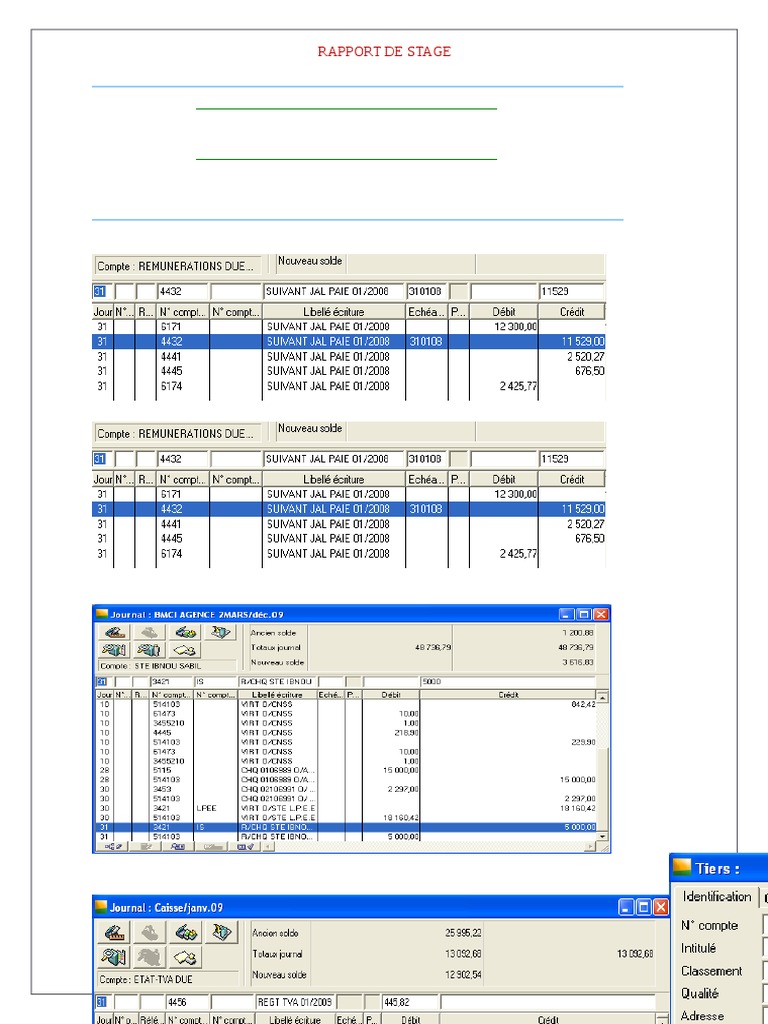Click the first bottom status icon in BMCI journal

point(110,847)
